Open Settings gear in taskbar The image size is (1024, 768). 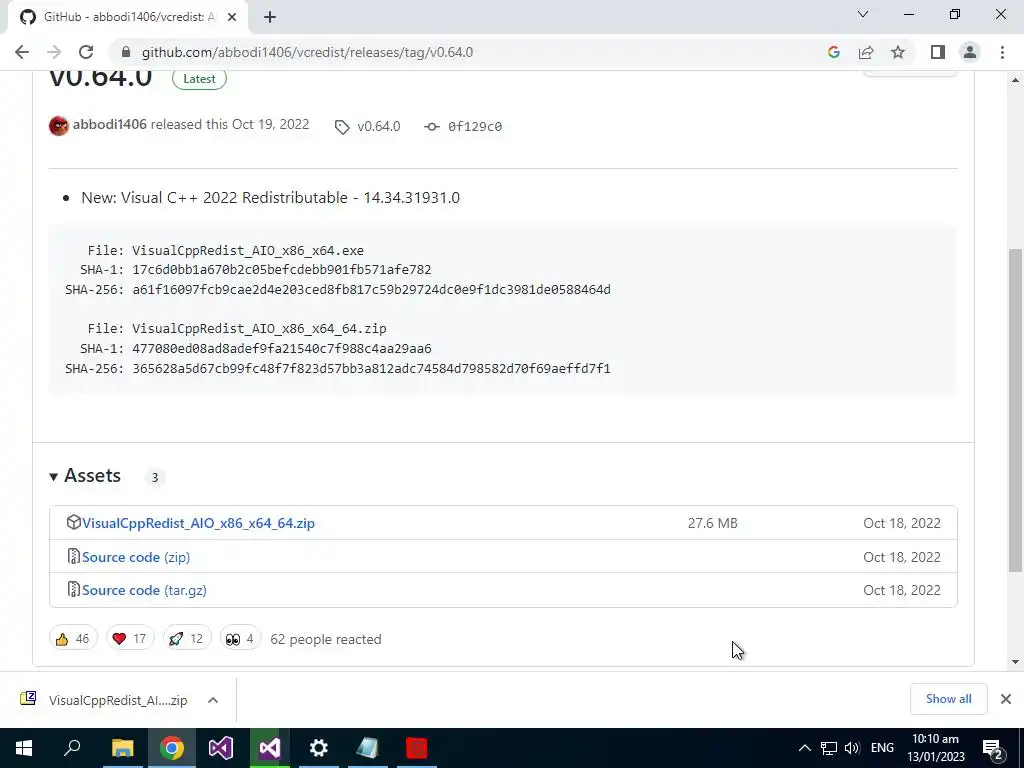[x=319, y=748]
